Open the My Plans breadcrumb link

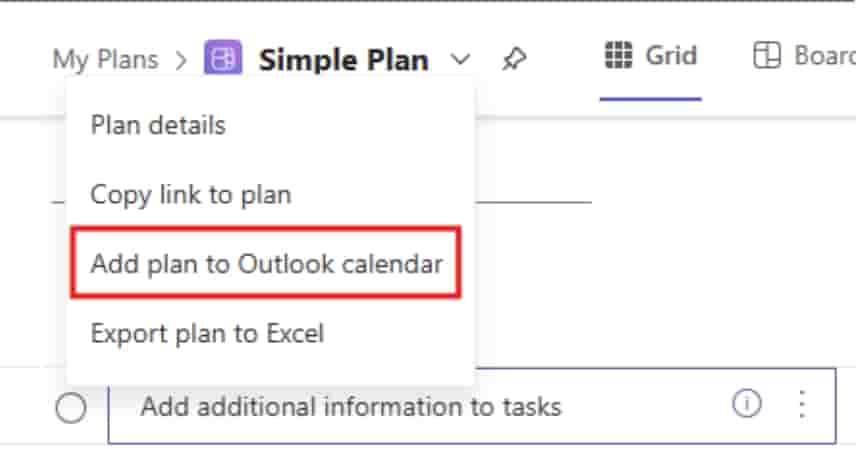(104, 59)
